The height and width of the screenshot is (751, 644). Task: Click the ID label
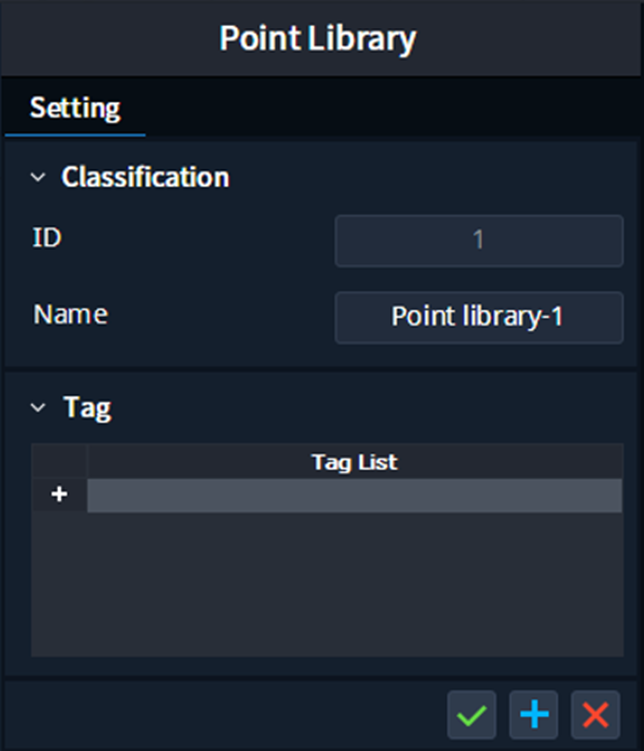[x=47, y=238]
